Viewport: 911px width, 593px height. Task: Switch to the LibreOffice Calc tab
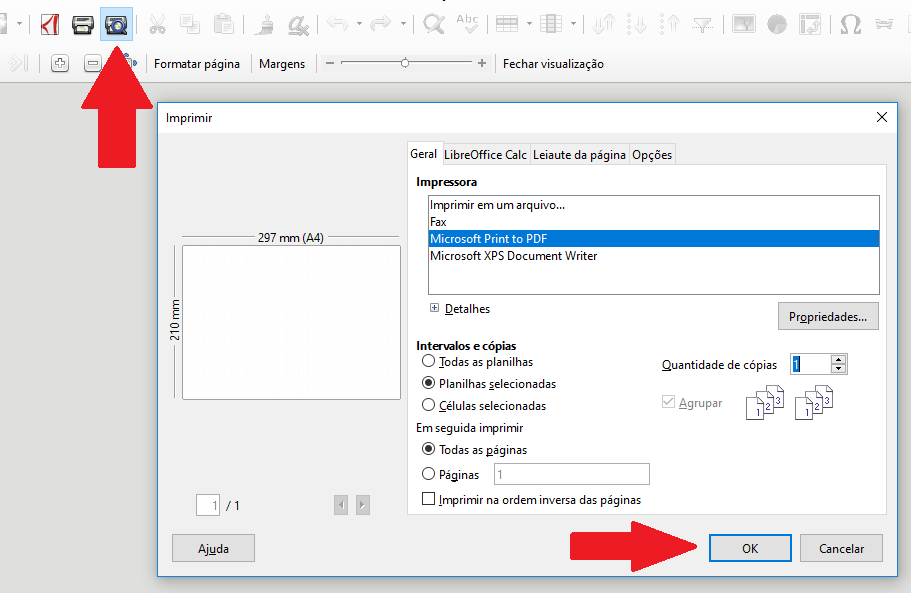[x=485, y=154]
